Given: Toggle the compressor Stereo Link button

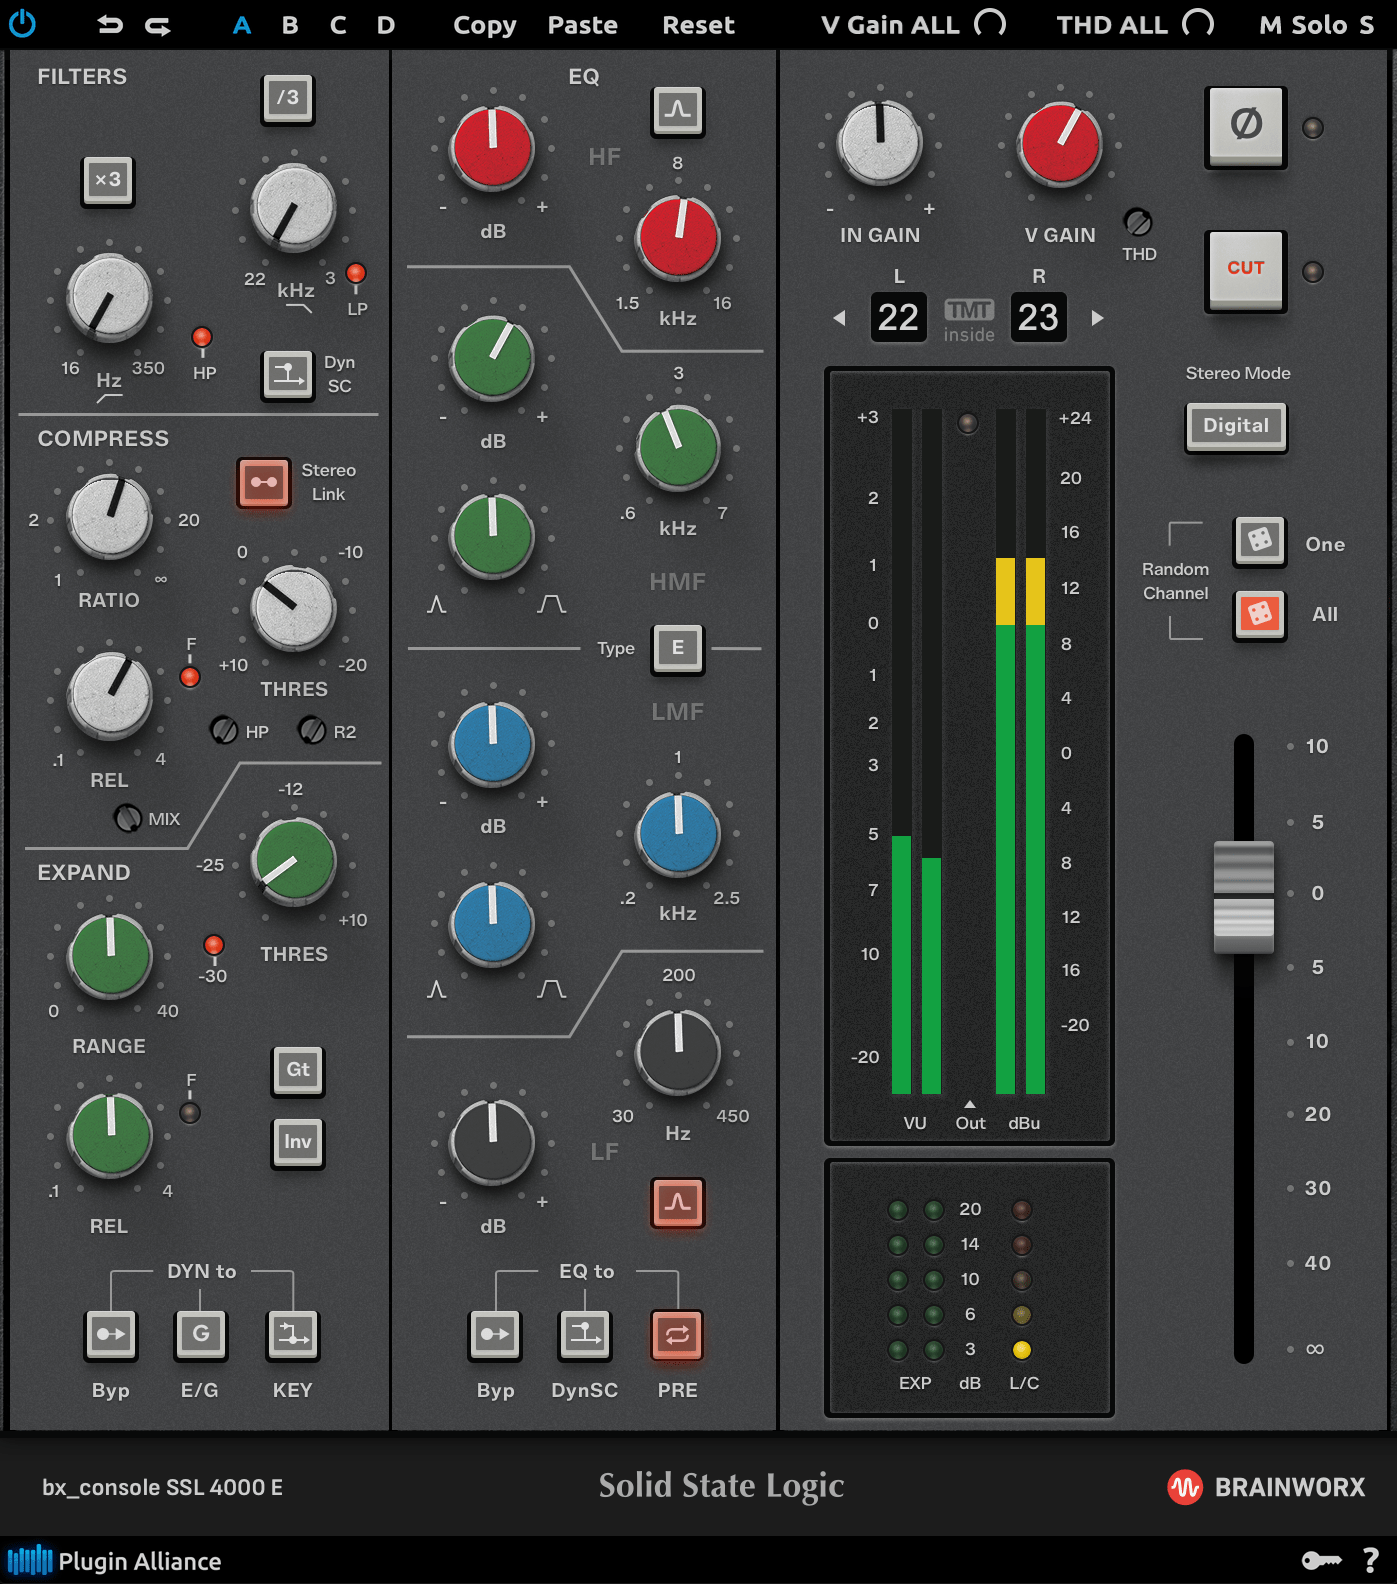Looking at the screenshot, I should tap(264, 482).
